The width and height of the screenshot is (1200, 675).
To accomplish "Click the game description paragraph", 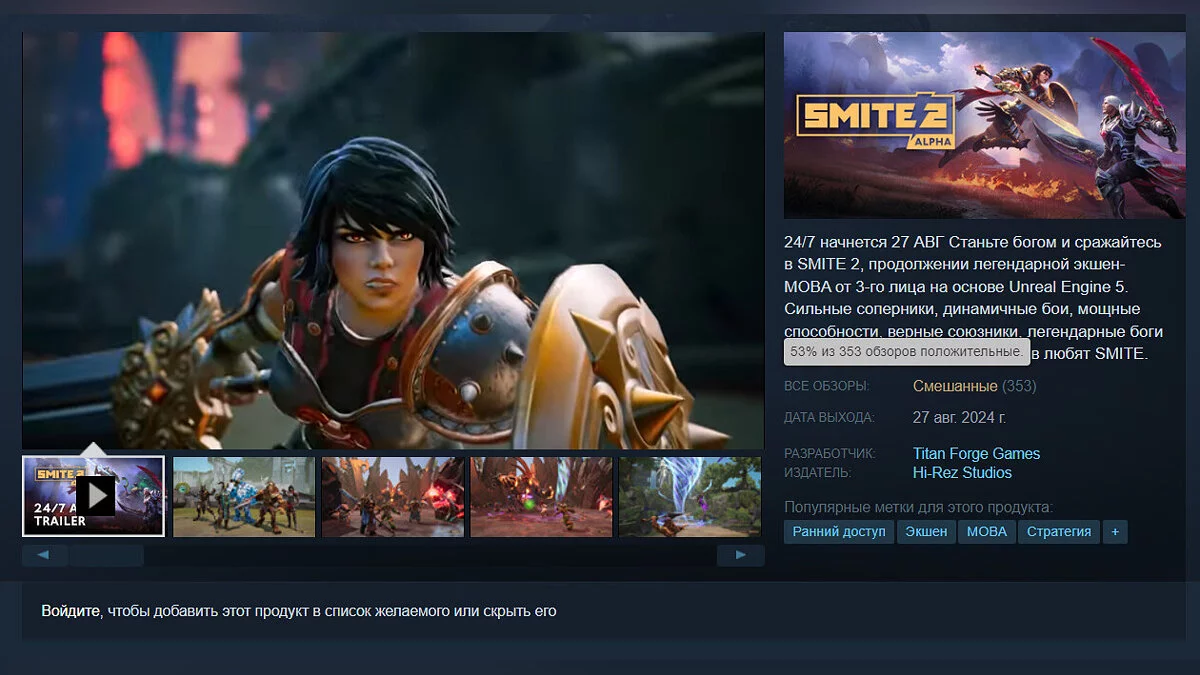I will tap(975, 297).
